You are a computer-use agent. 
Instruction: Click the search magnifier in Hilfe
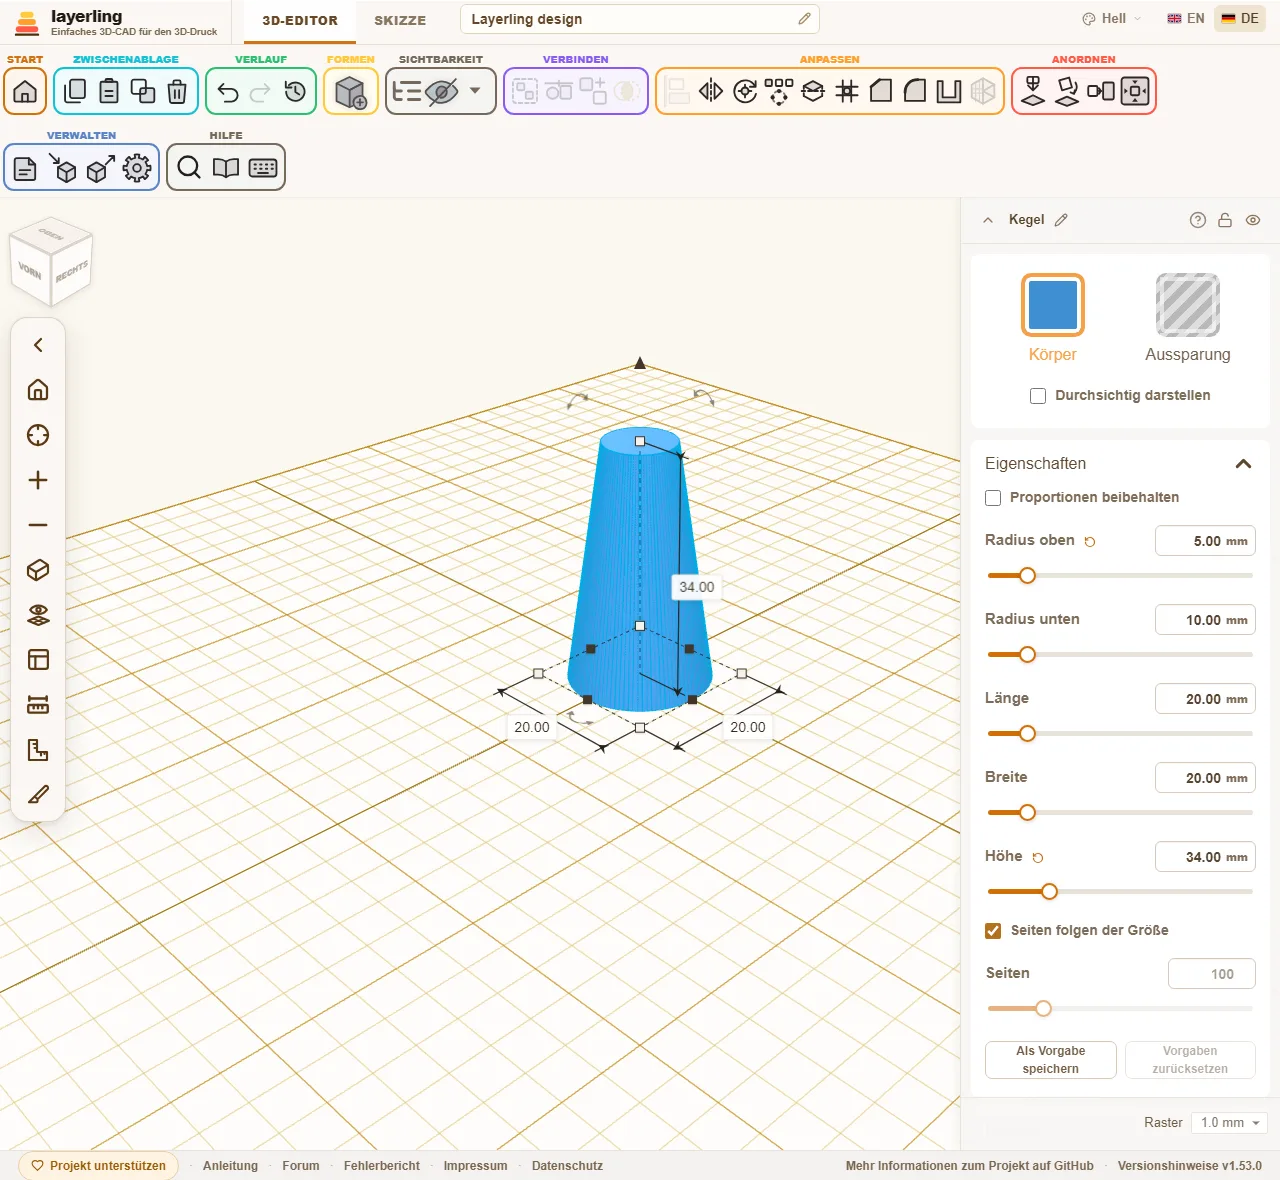point(189,168)
